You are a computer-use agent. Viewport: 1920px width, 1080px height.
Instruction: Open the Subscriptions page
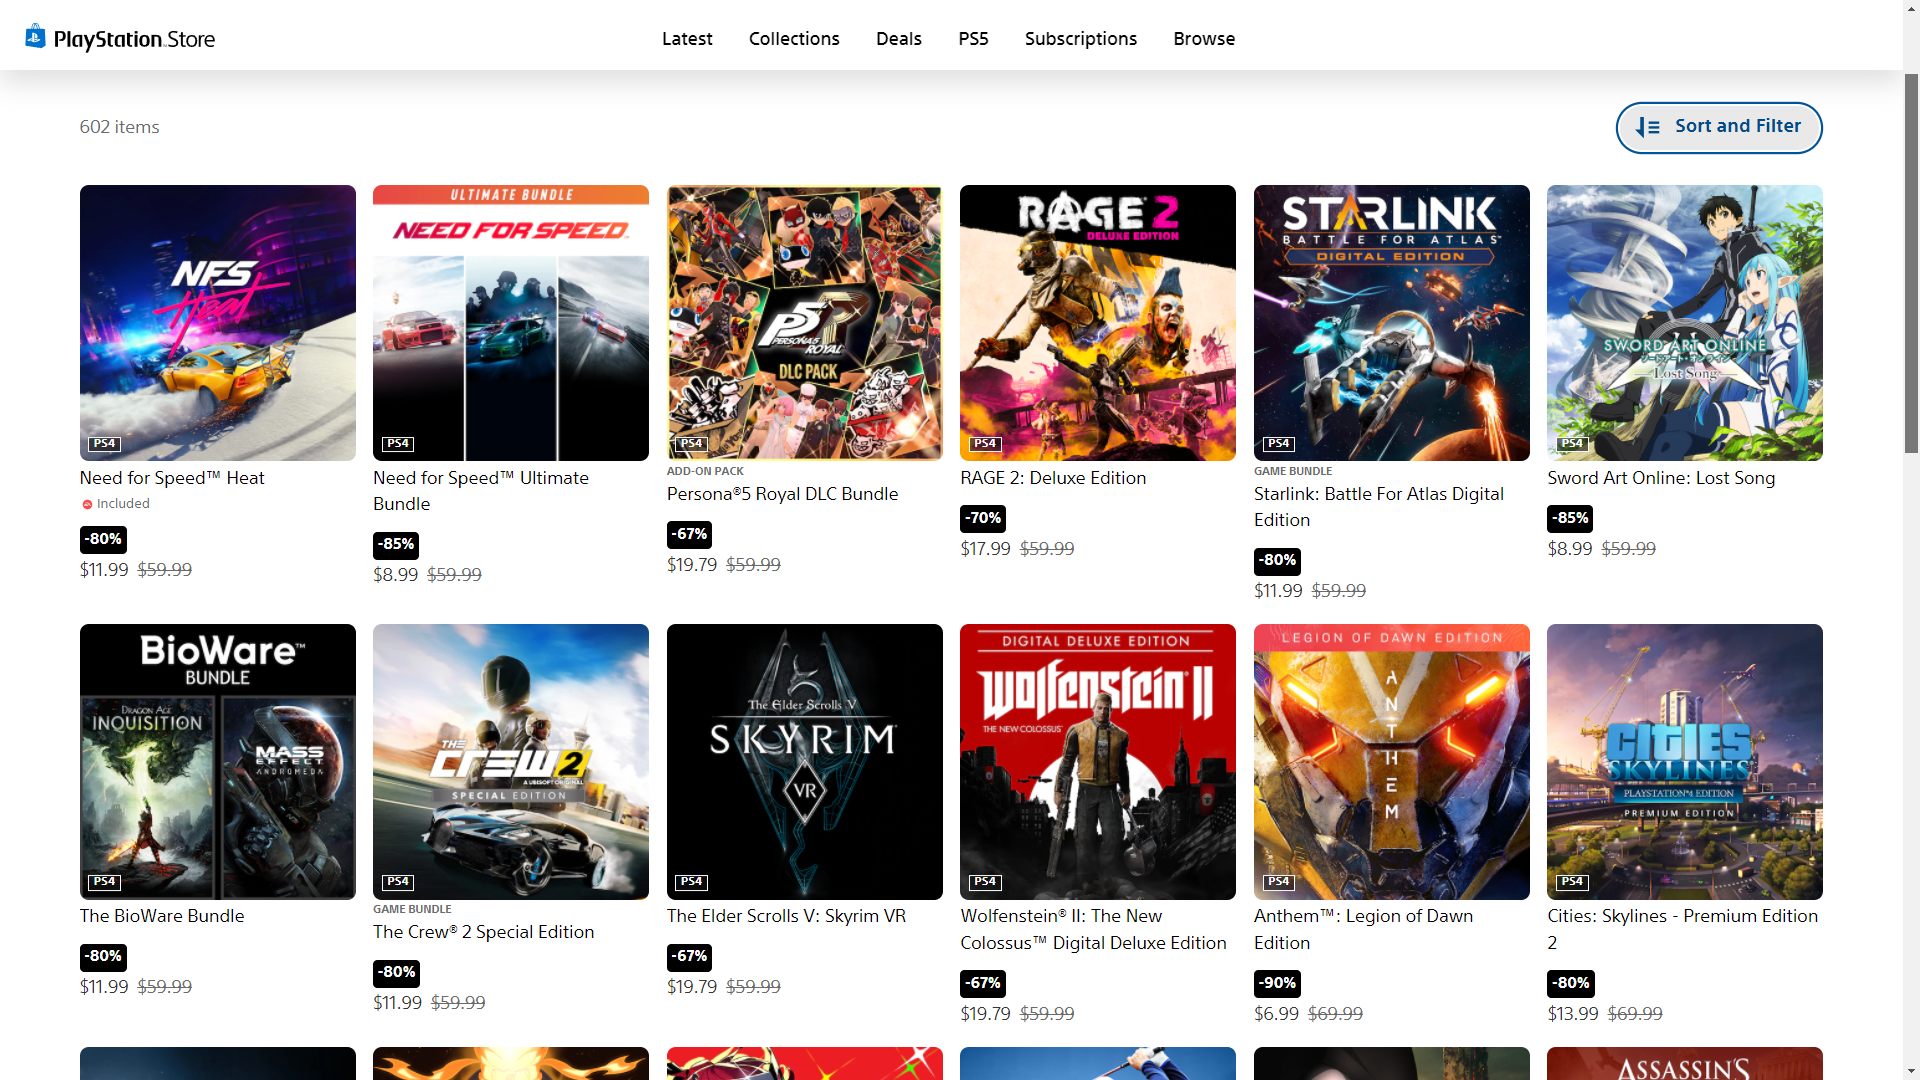tap(1080, 39)
